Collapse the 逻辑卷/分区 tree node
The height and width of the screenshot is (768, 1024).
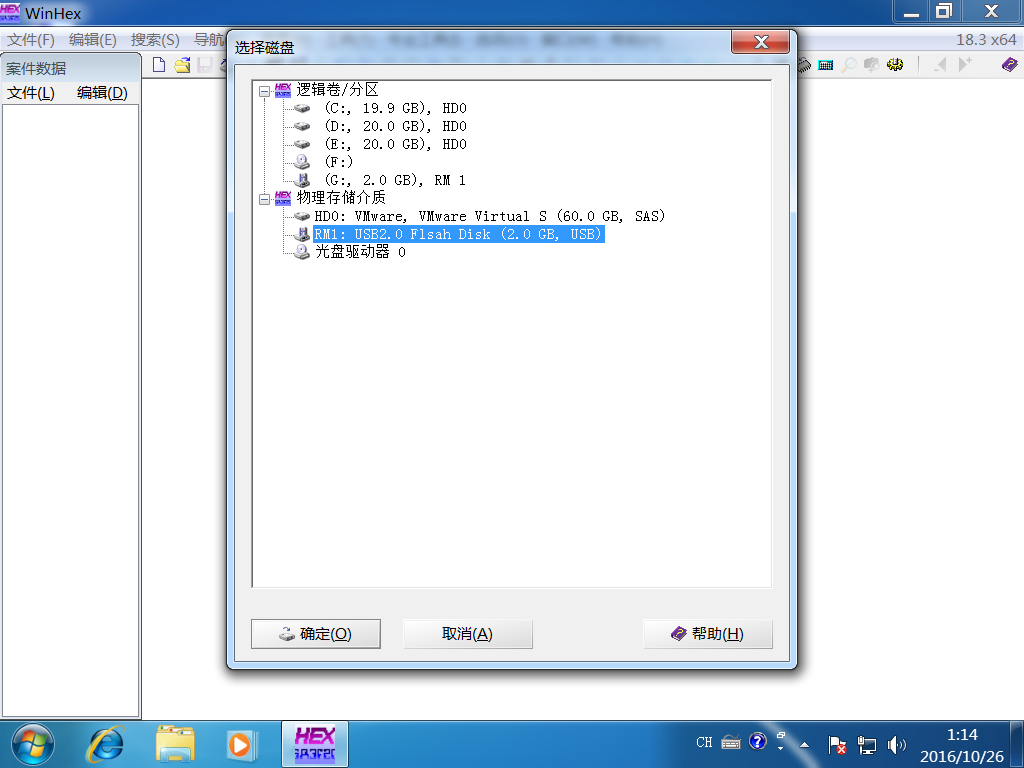coord(264,91)
